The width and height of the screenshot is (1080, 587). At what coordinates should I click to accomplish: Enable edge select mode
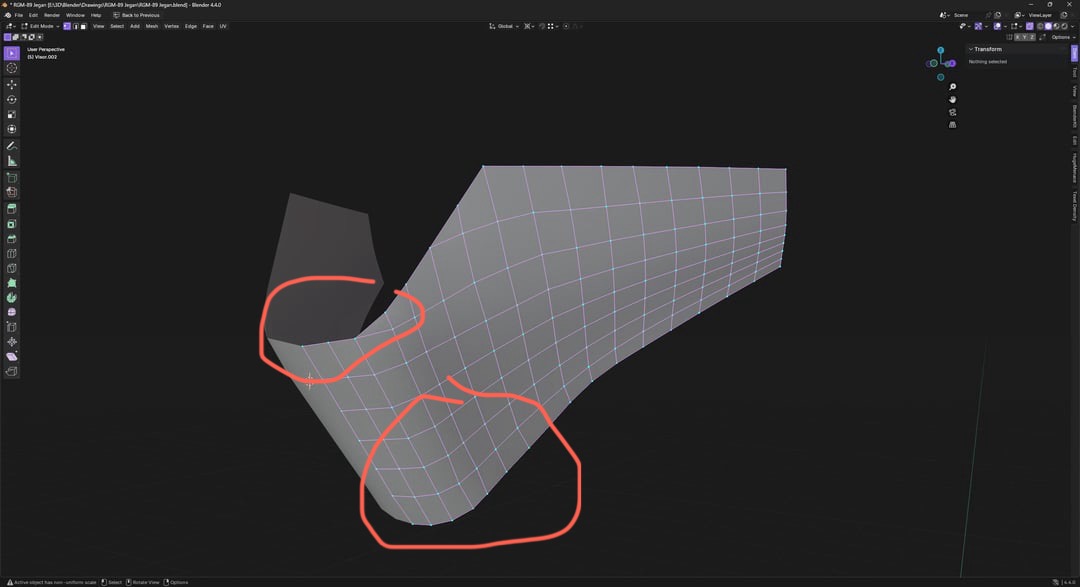pyautogui.click(x=76, y=26)
